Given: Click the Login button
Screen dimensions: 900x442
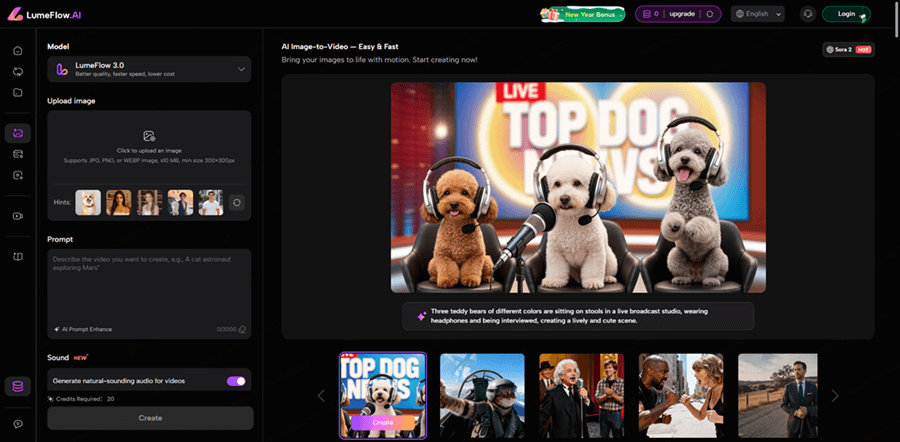Looking at the screenshot, I should point(845,14).
